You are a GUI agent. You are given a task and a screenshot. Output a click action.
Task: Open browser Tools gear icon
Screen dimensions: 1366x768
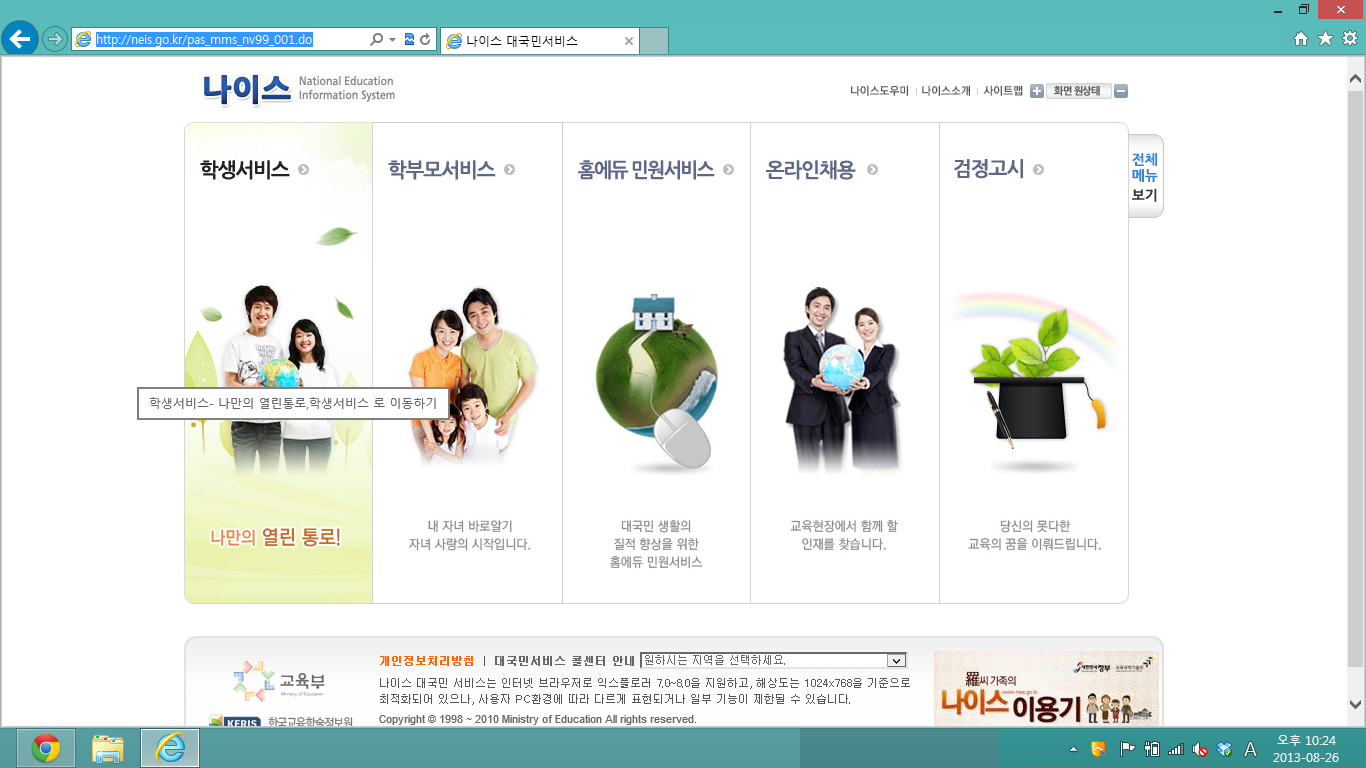tap(1349, 38)
